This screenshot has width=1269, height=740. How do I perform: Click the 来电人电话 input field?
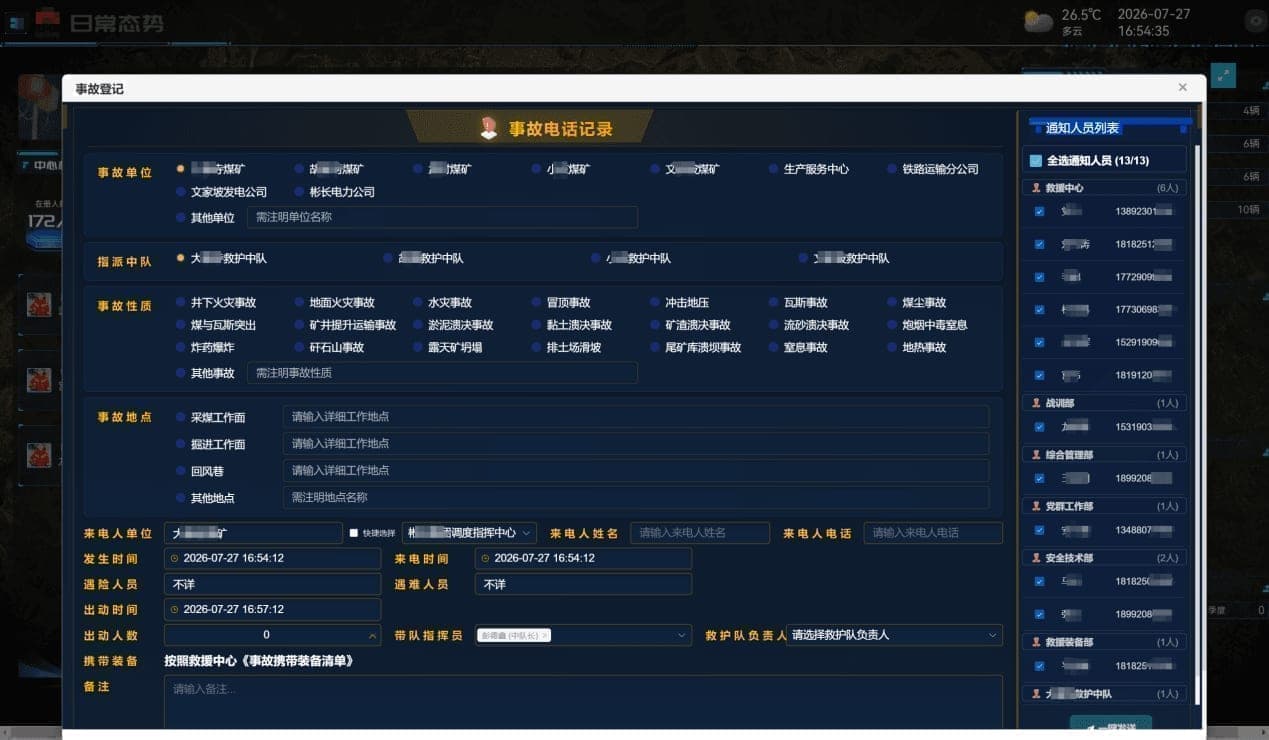tap(933, 533)
